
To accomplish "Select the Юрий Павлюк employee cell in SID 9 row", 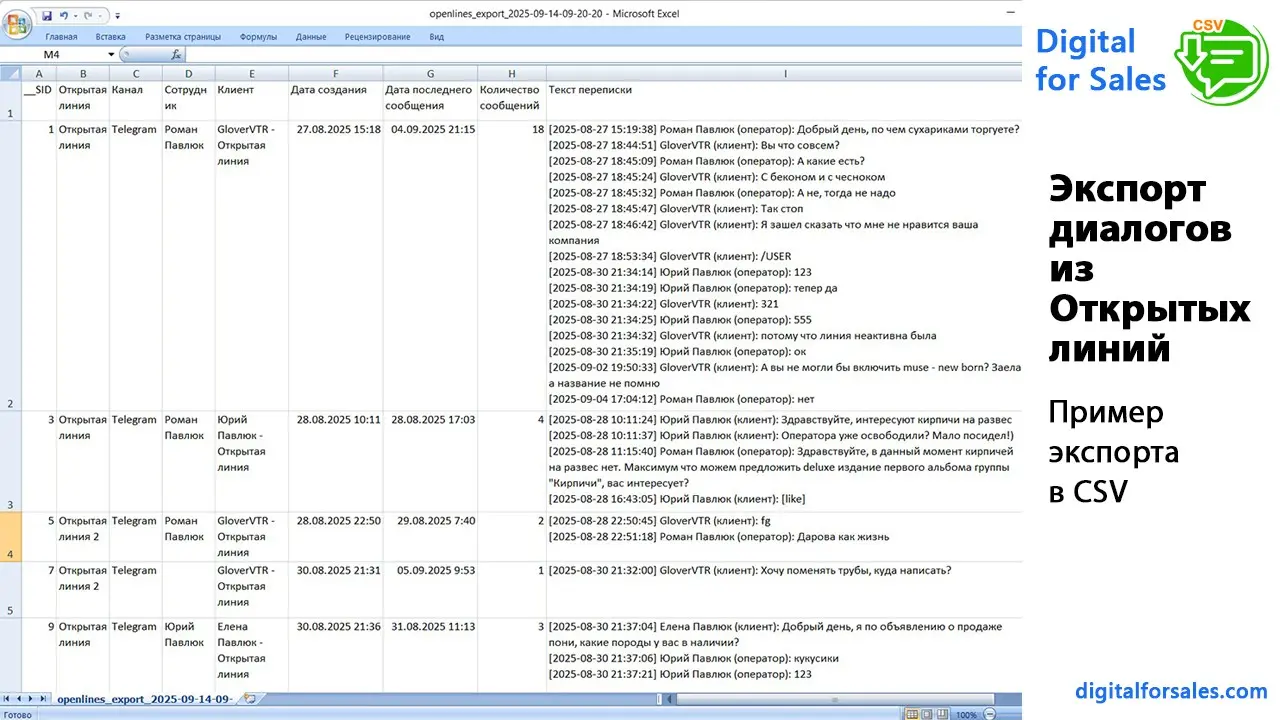I will 188,654.
